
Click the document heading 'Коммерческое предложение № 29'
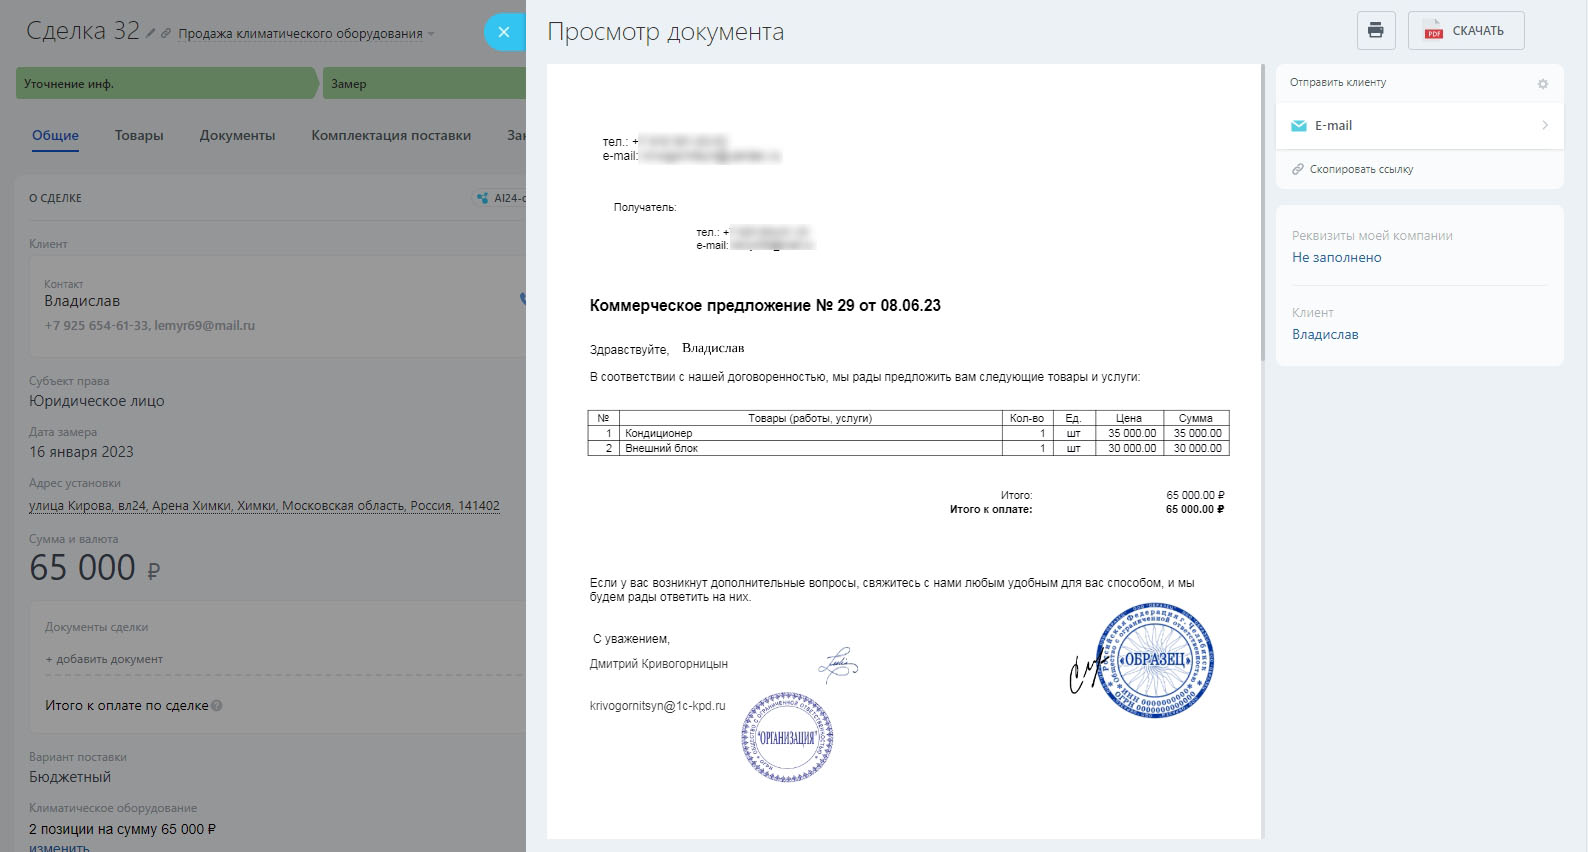click(765, 306)
